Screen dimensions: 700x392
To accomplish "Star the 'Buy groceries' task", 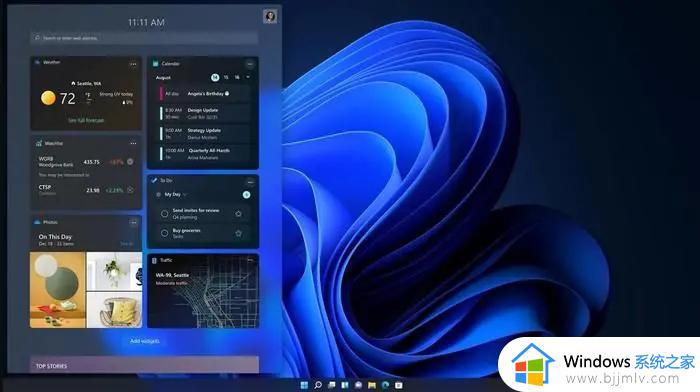I will (238, 233).
